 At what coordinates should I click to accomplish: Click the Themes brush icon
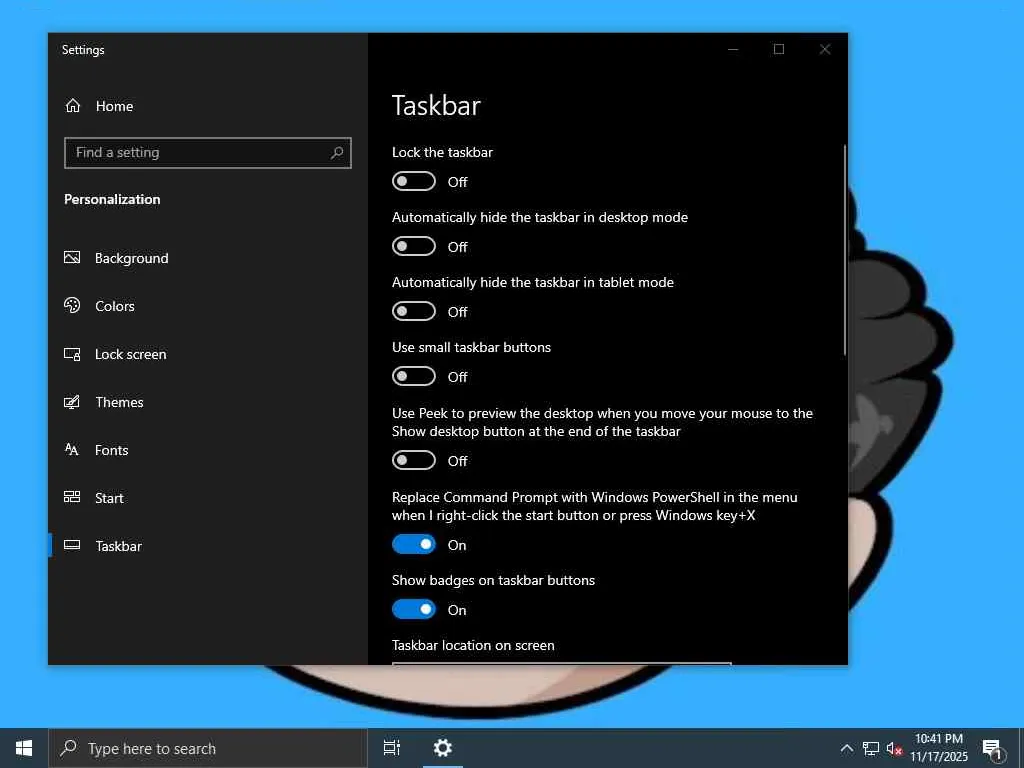click(x=72, y=402)
